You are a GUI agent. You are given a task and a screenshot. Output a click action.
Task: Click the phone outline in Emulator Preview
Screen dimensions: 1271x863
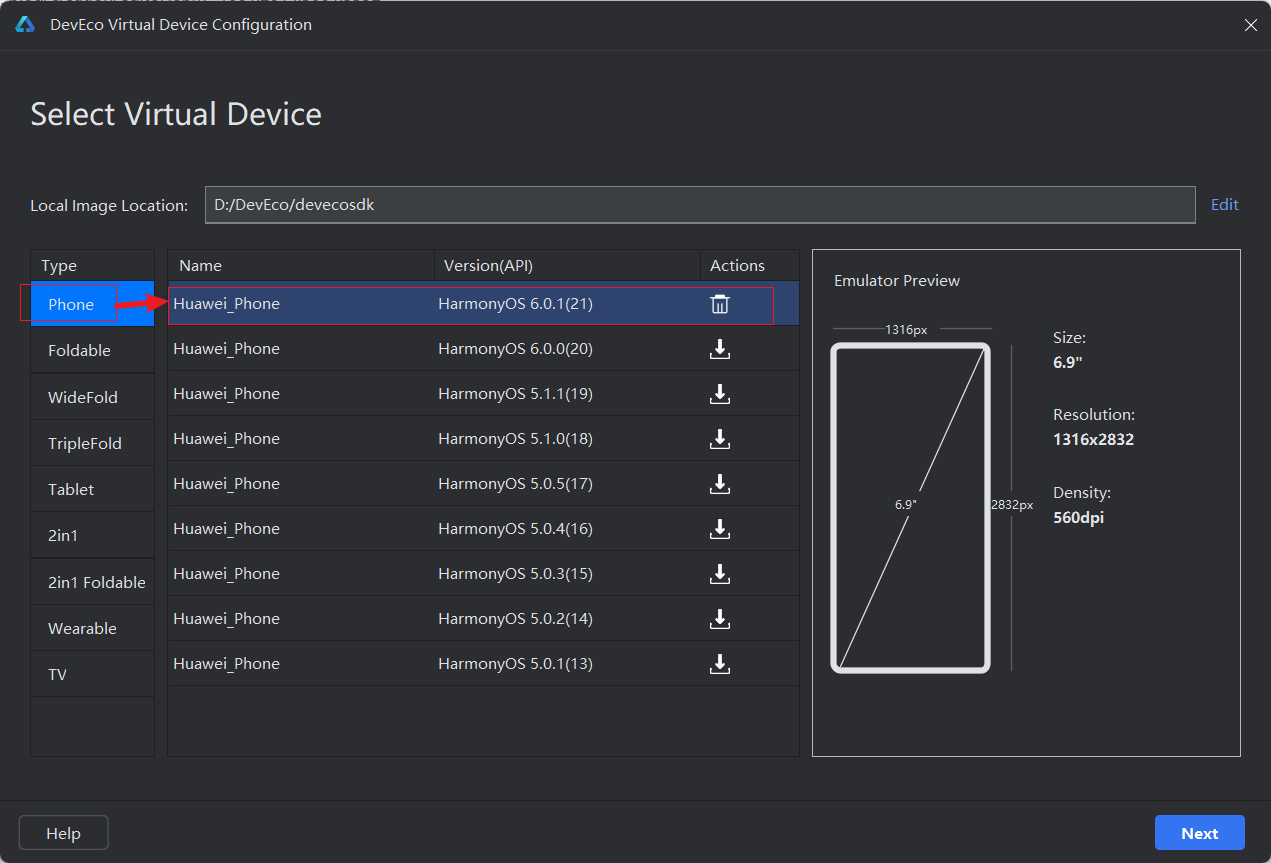click(911, 507)
